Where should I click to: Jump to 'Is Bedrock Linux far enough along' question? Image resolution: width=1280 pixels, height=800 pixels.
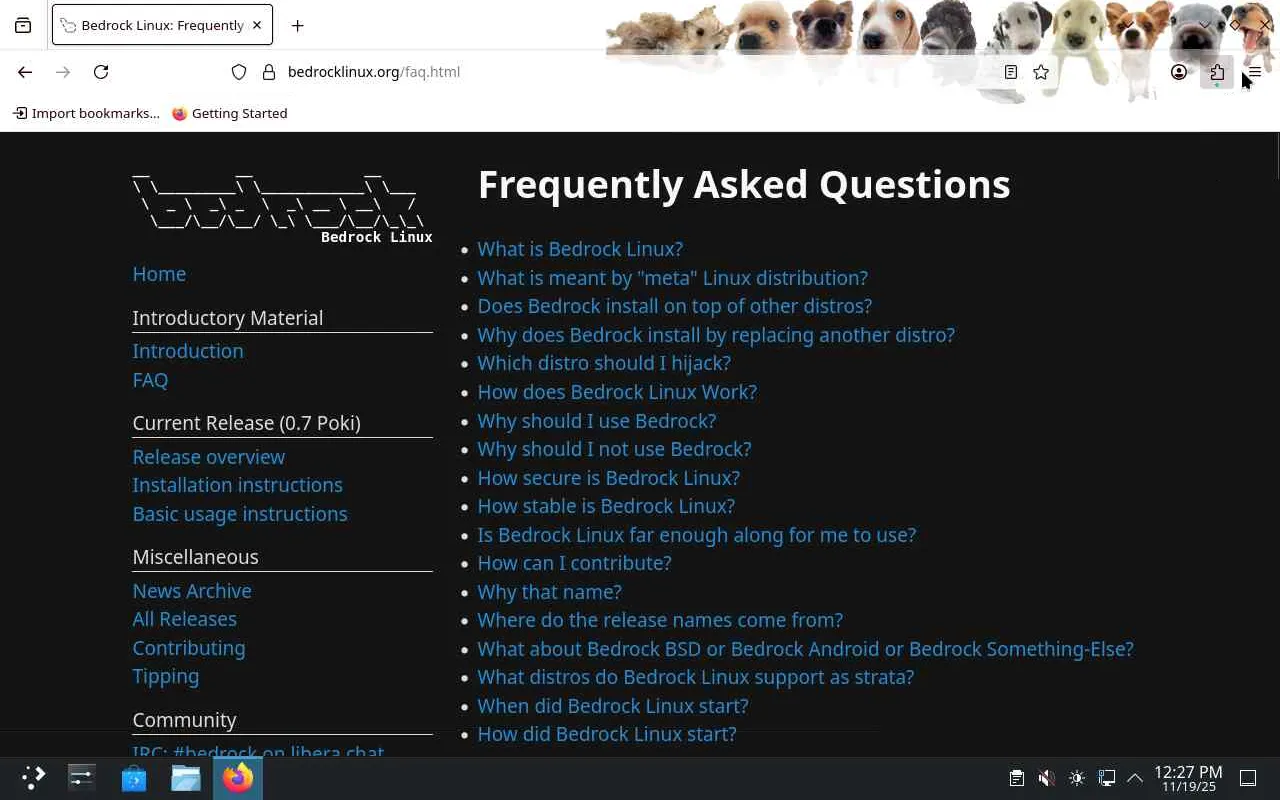[697, 535]
